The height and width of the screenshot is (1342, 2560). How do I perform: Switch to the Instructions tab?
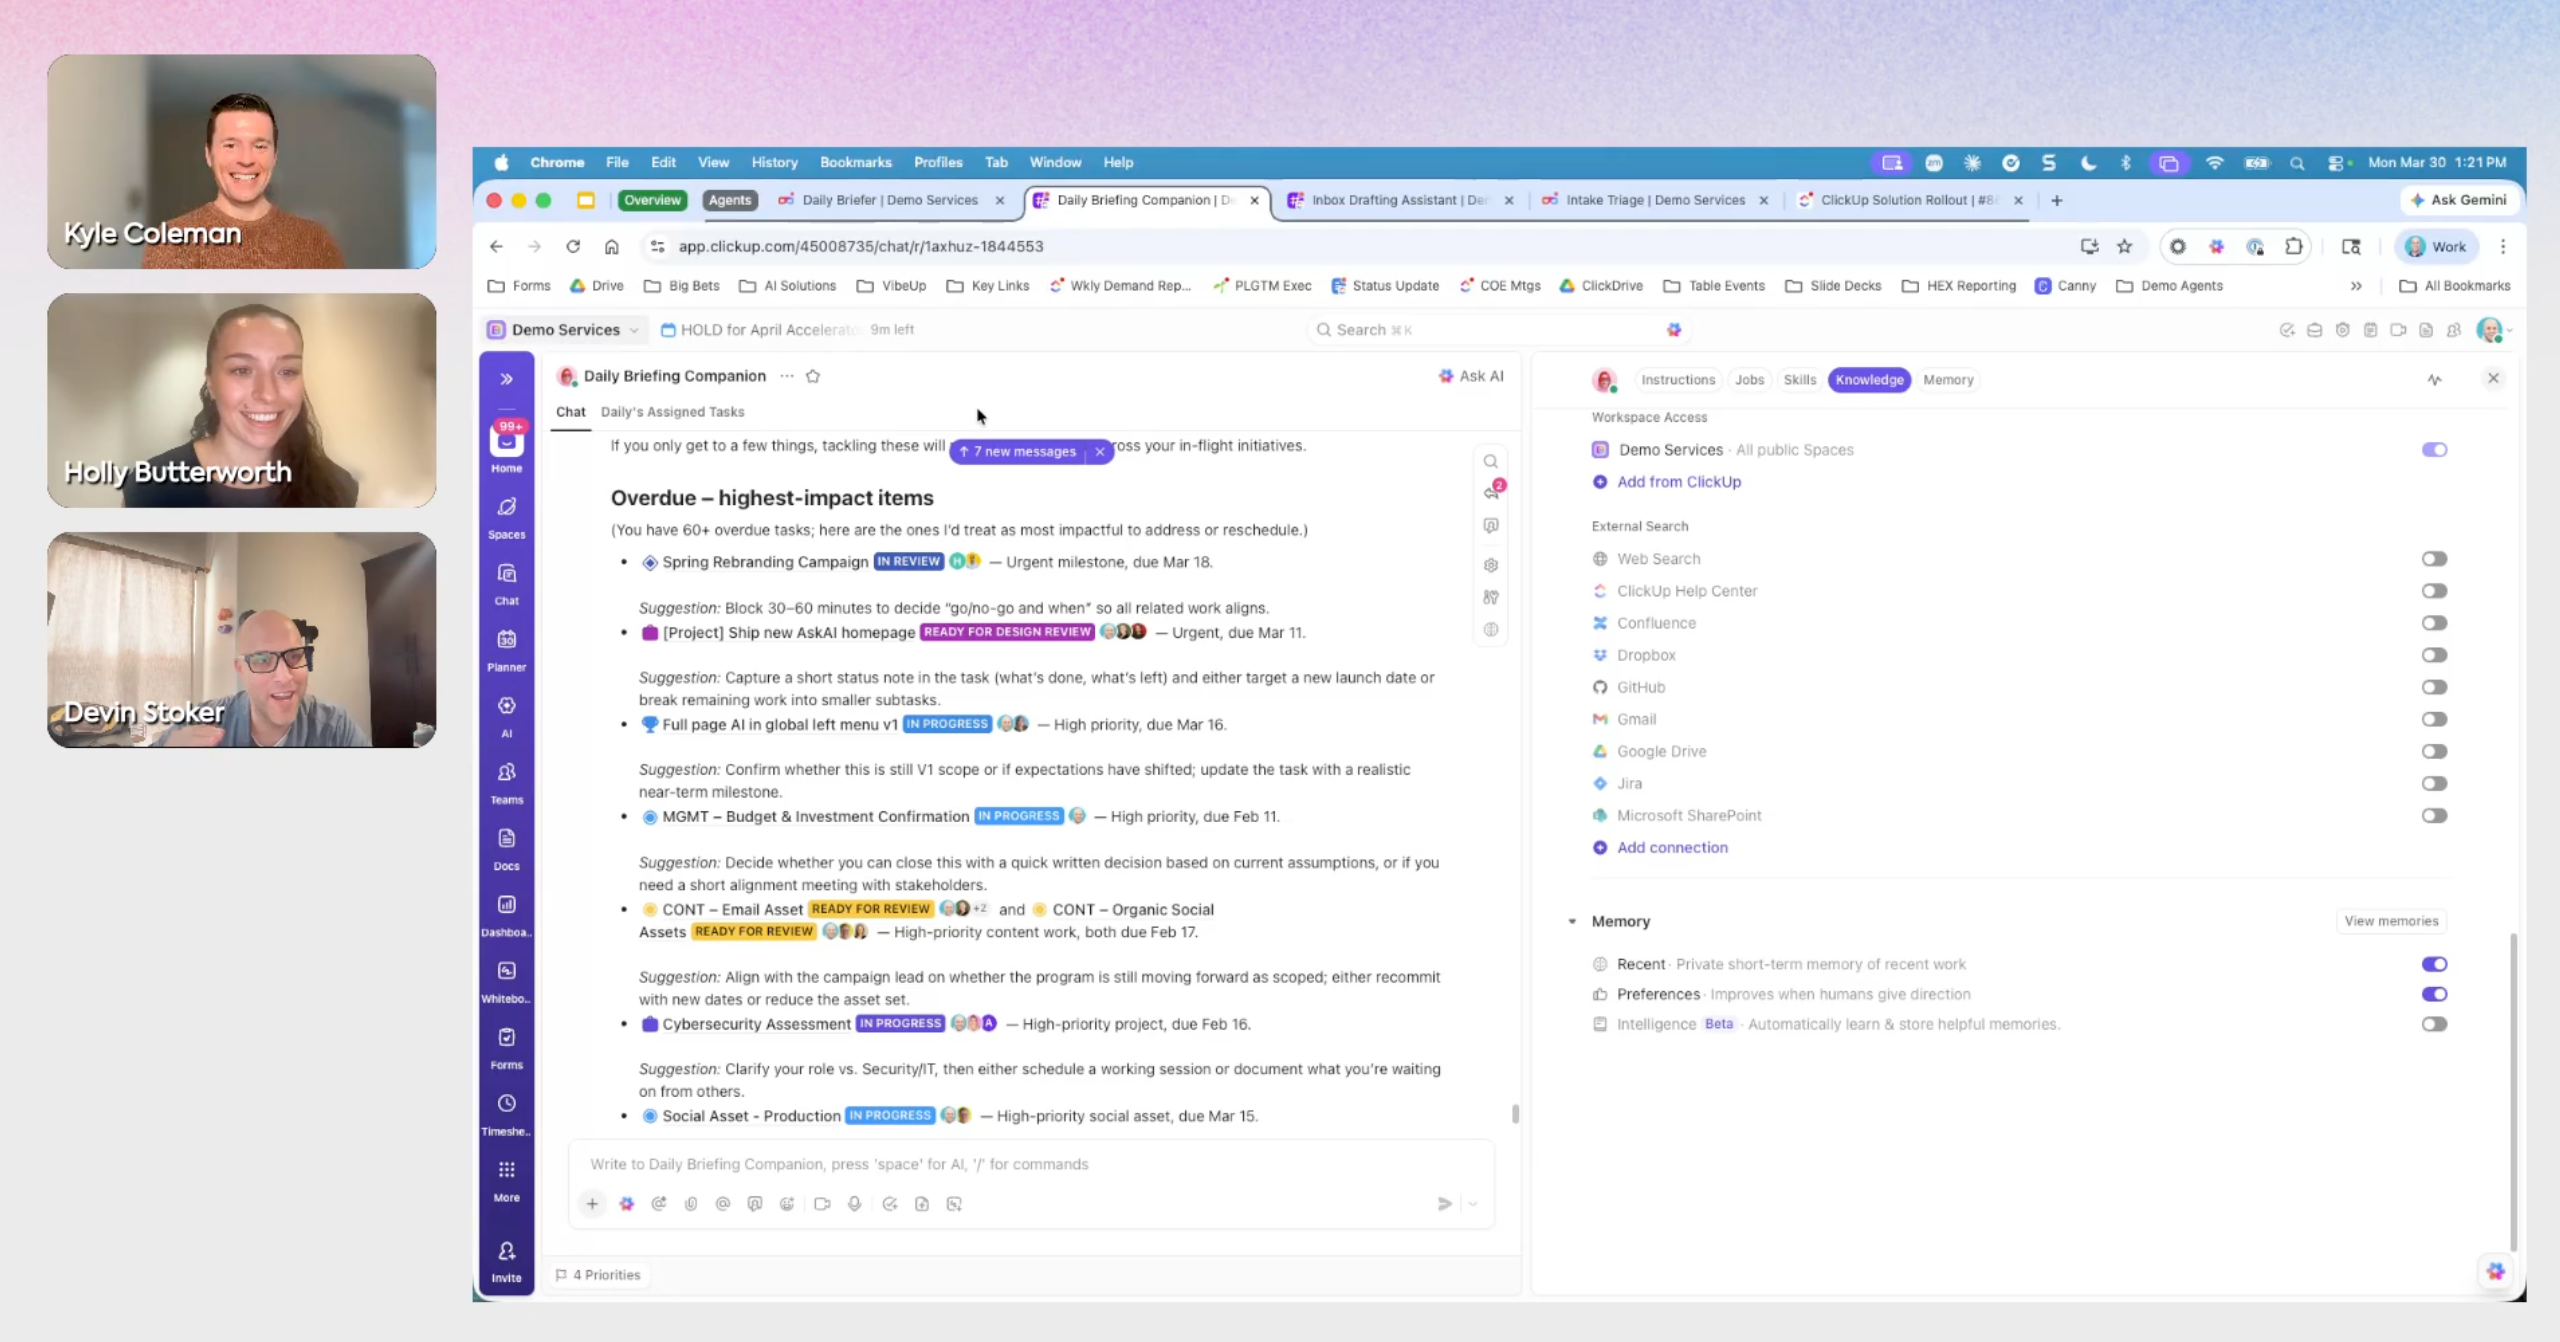[x=1677, y=380]
